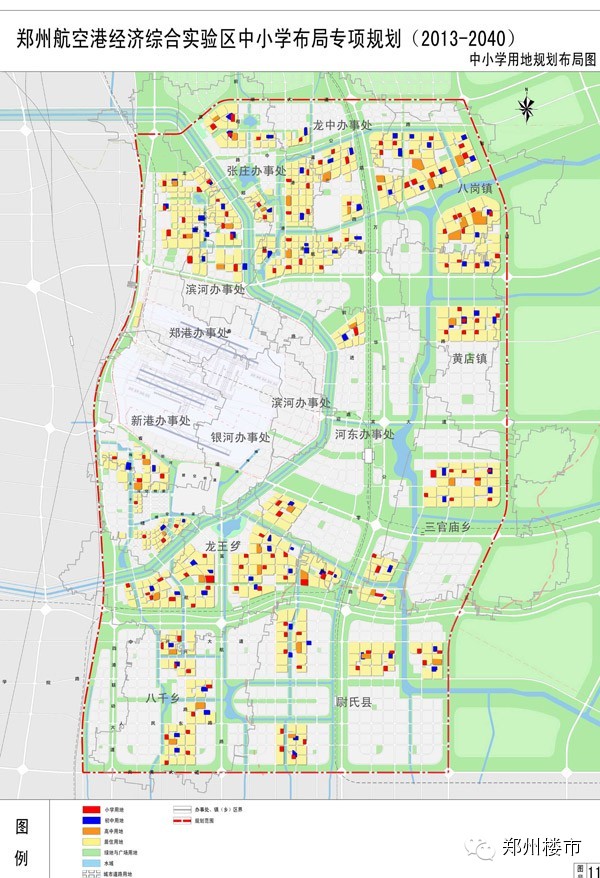Screen dimensions: 600x878
Task: Pick the red 小学用地 legend swatch
Action: (91, 810)
